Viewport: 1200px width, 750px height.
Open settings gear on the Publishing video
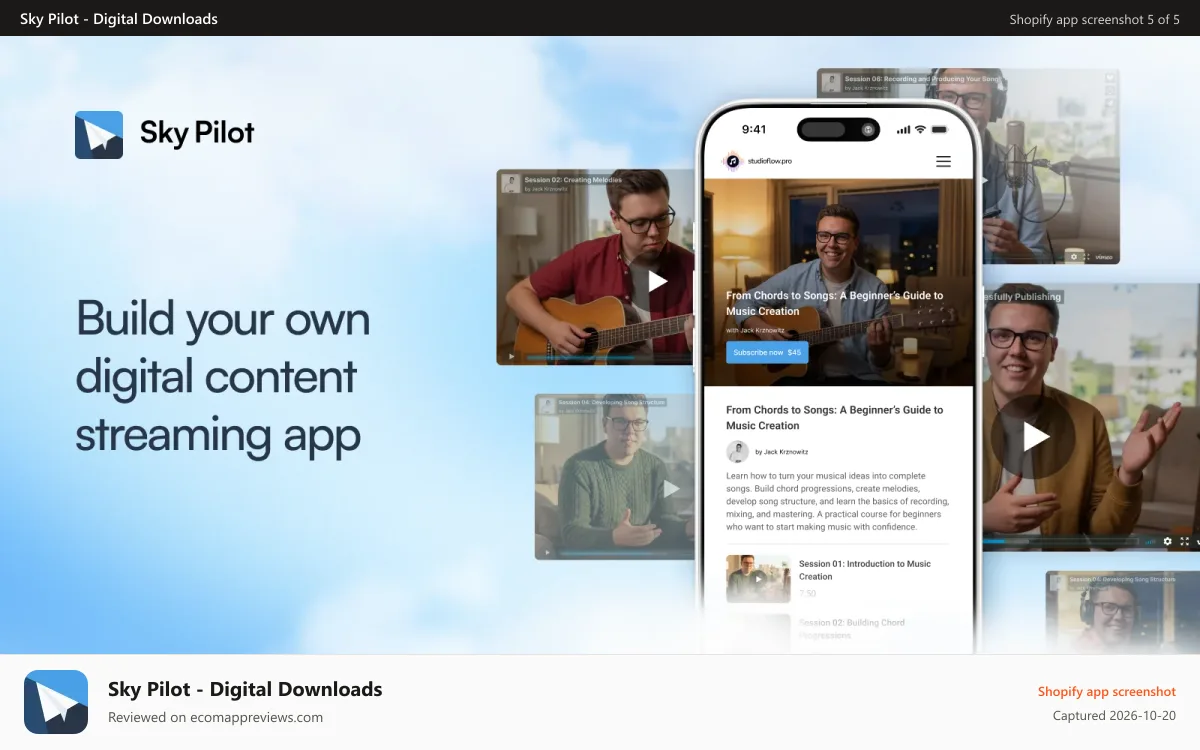[x=1167, y=541]
